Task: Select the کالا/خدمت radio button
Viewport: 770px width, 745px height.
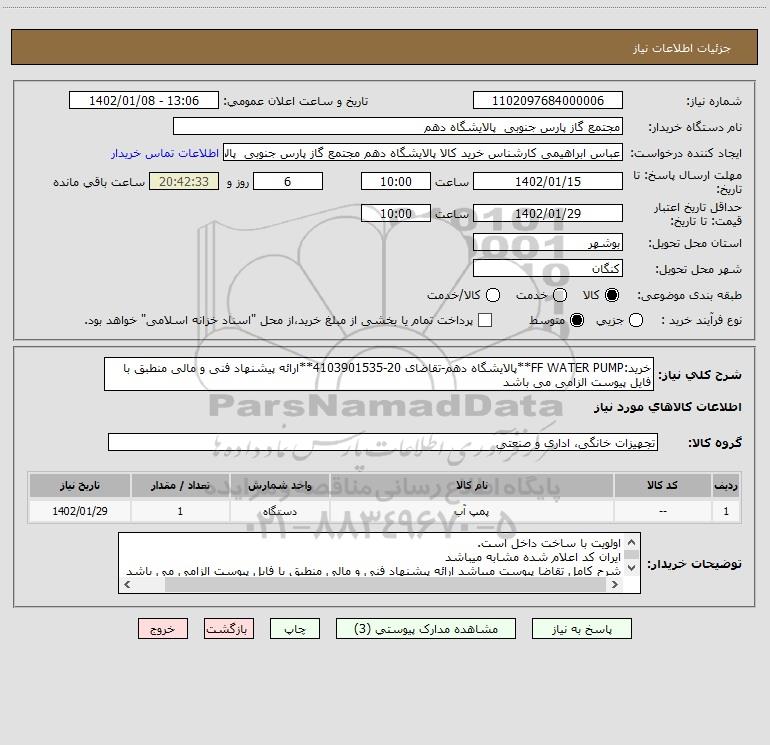Action: tap(493, 295)
